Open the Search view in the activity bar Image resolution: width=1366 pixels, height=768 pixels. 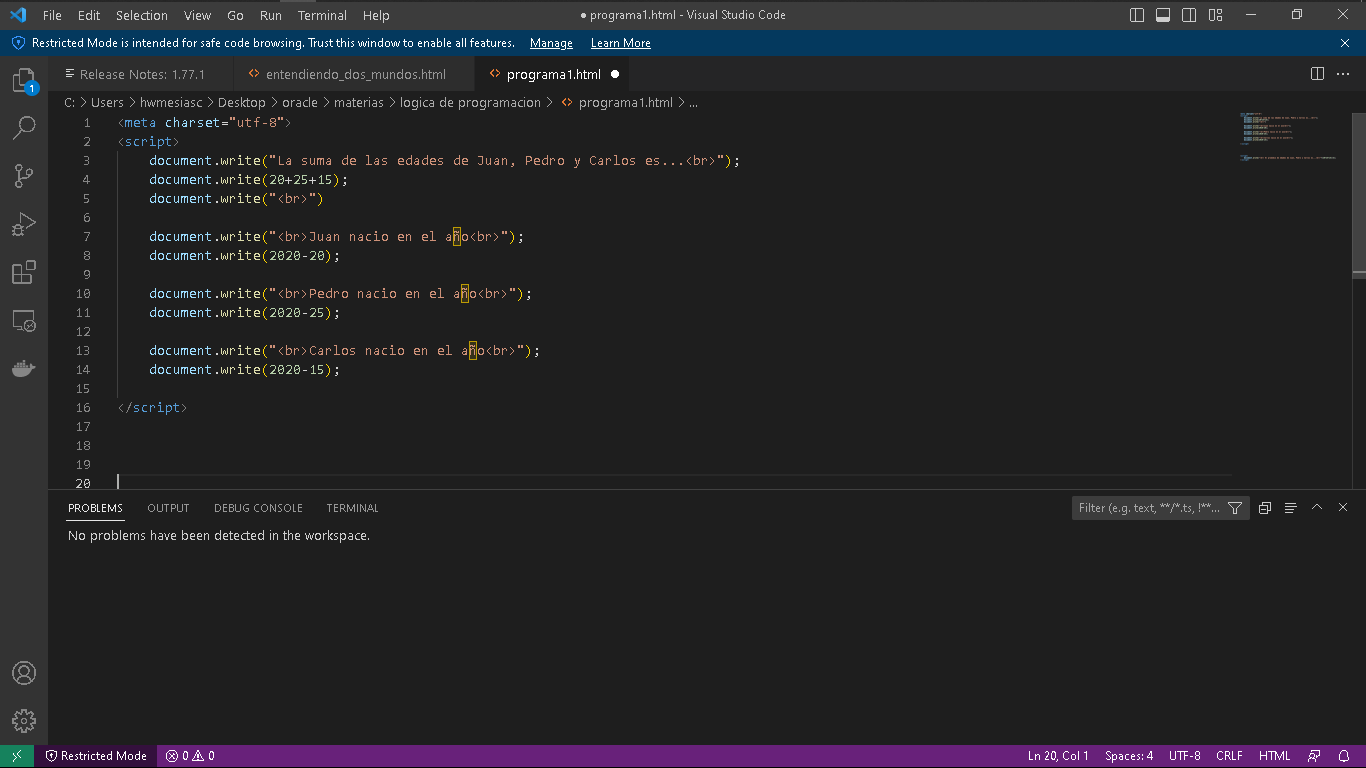[x=24, y=128]
